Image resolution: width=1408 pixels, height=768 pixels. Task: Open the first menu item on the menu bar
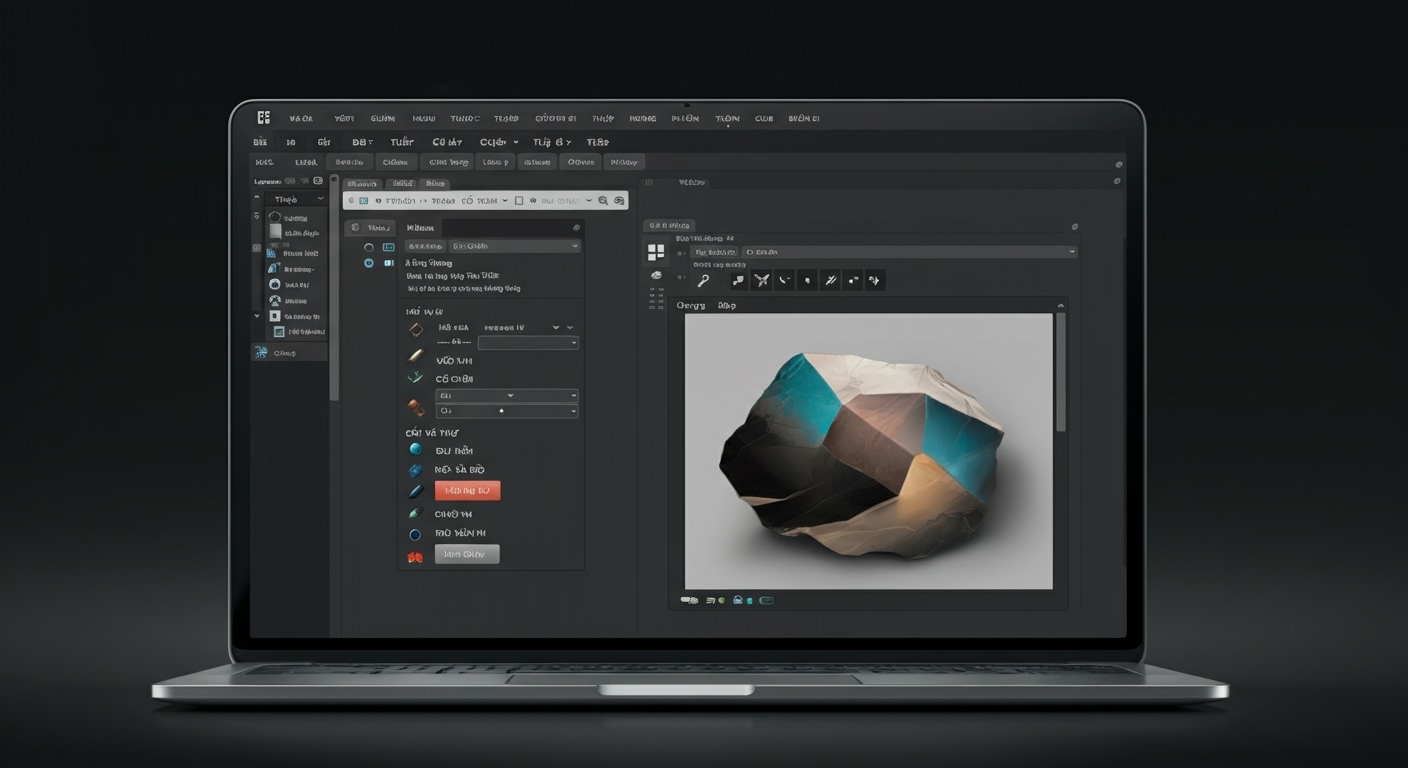(301, 118)
